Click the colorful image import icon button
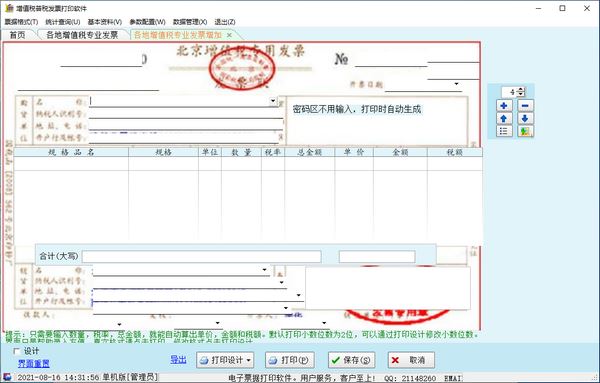 pyautogui.click(x=525, y=131)
